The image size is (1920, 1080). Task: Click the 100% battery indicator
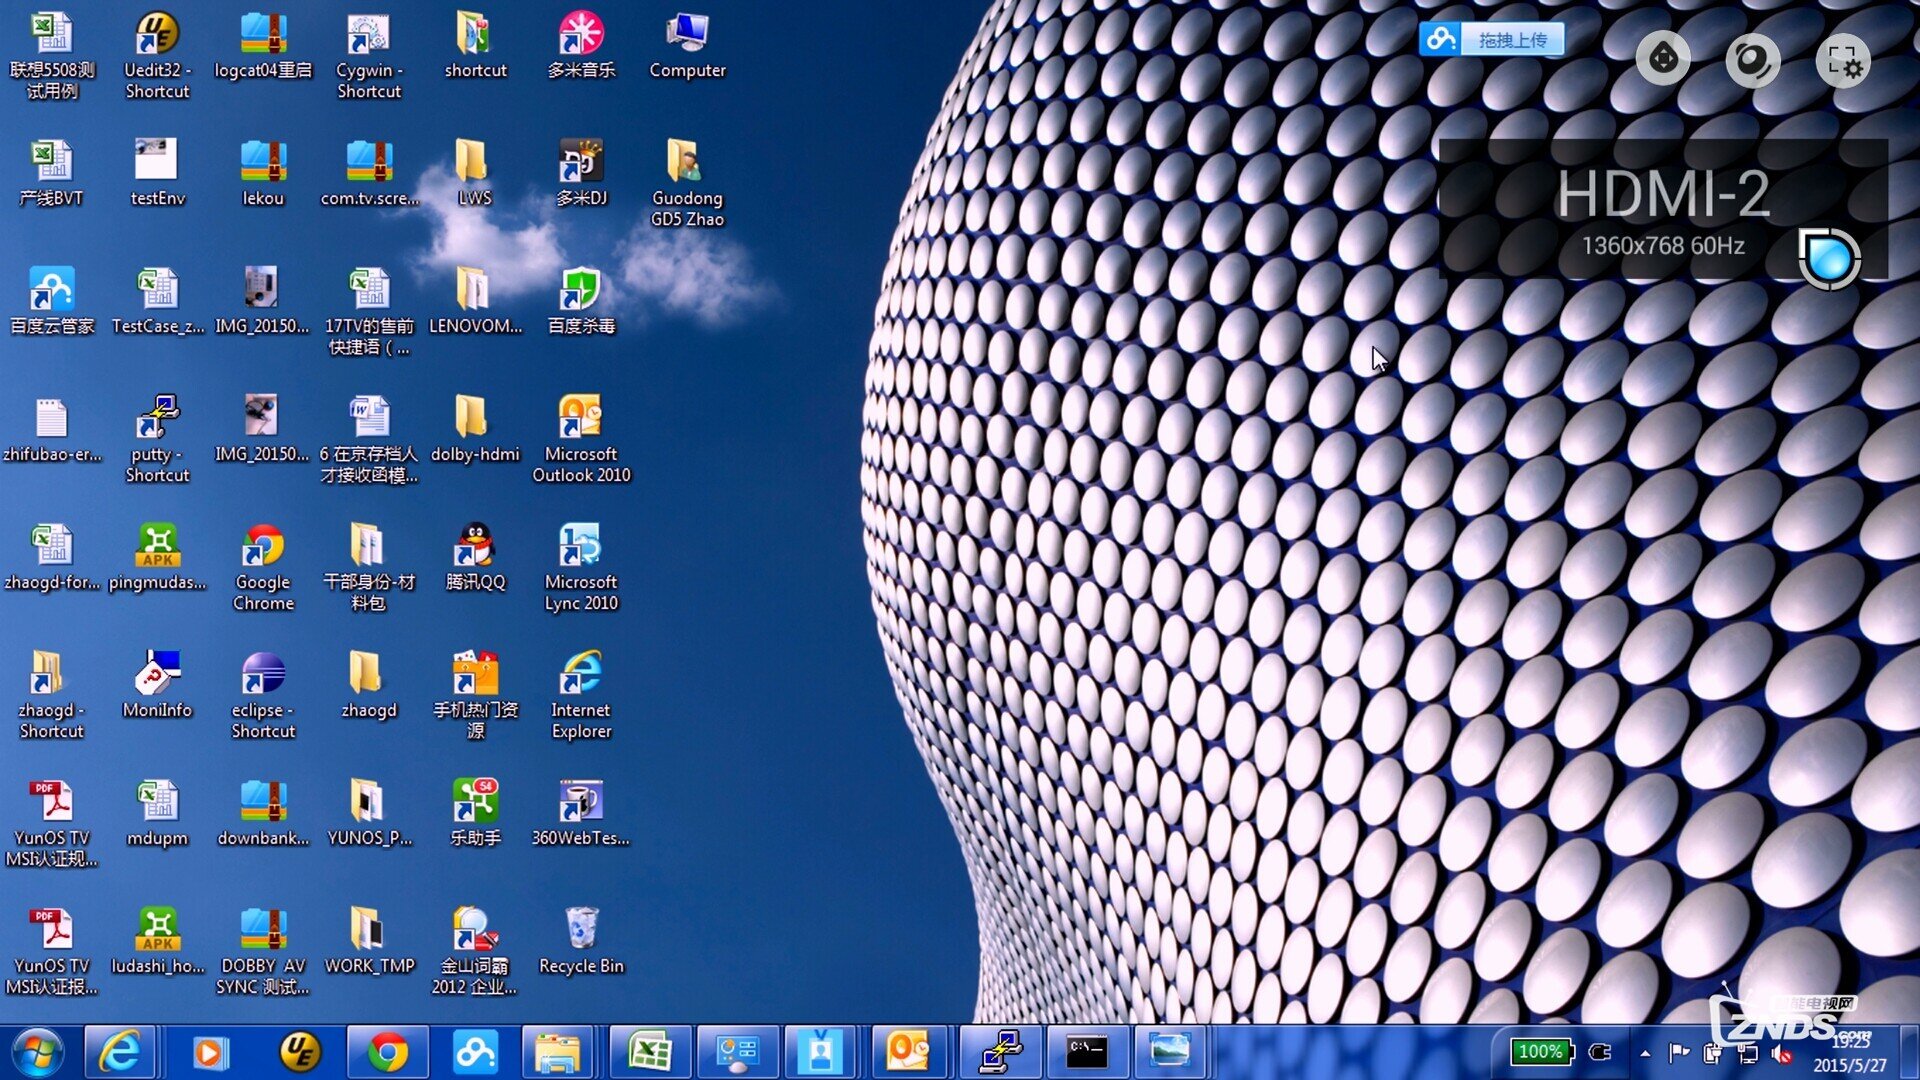[1540, 1052]
